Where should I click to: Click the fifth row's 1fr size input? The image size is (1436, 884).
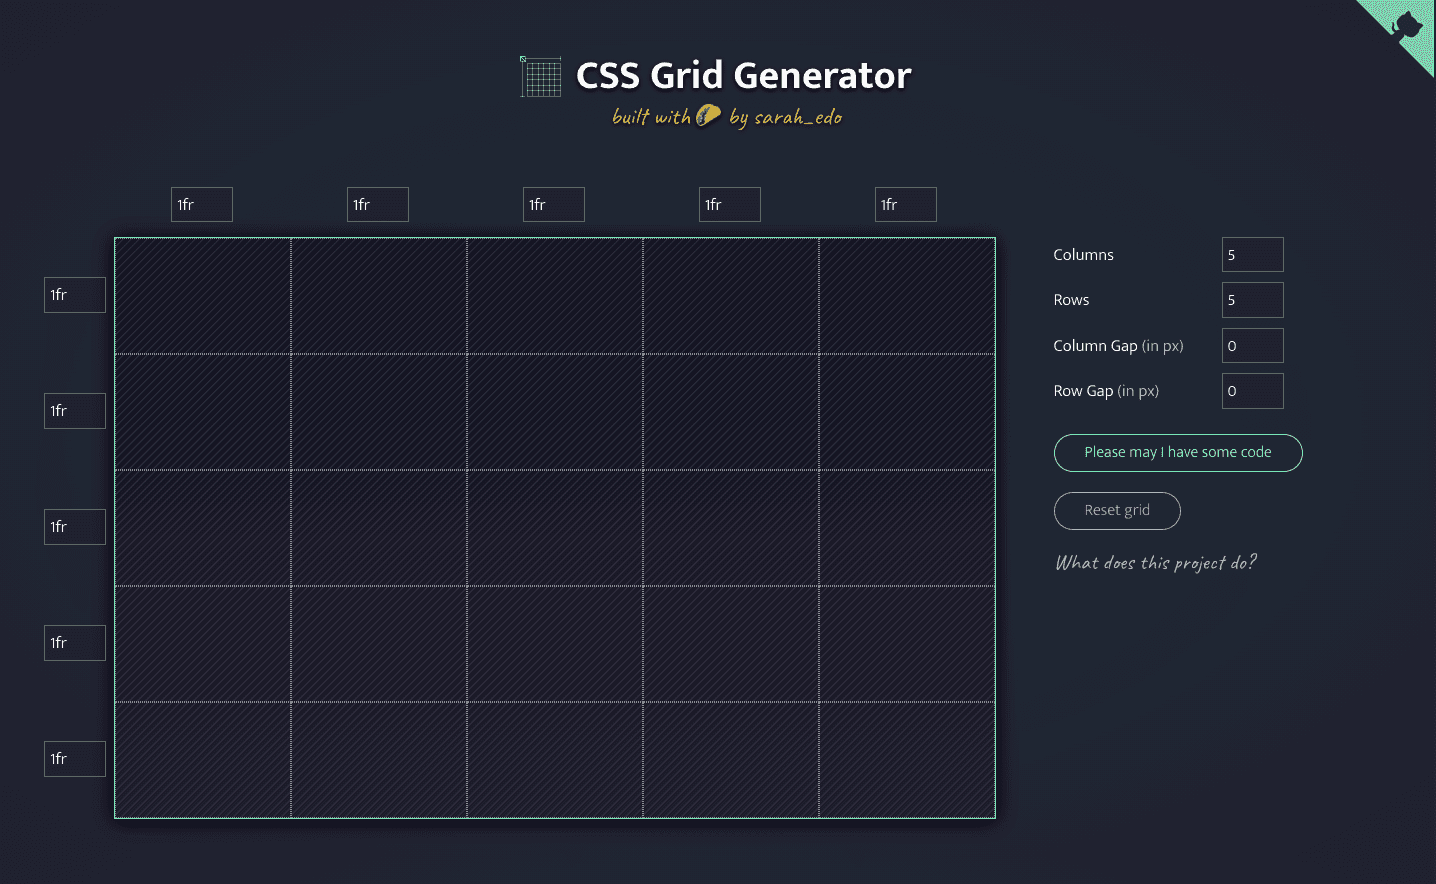[x=75, y=759]
